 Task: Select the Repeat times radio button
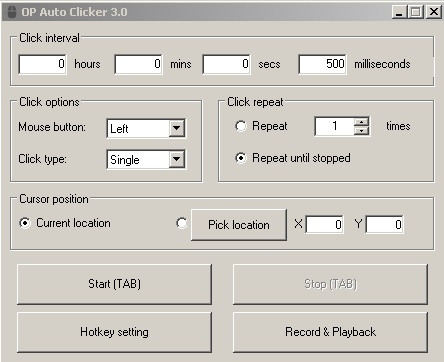tap(241, 126)
